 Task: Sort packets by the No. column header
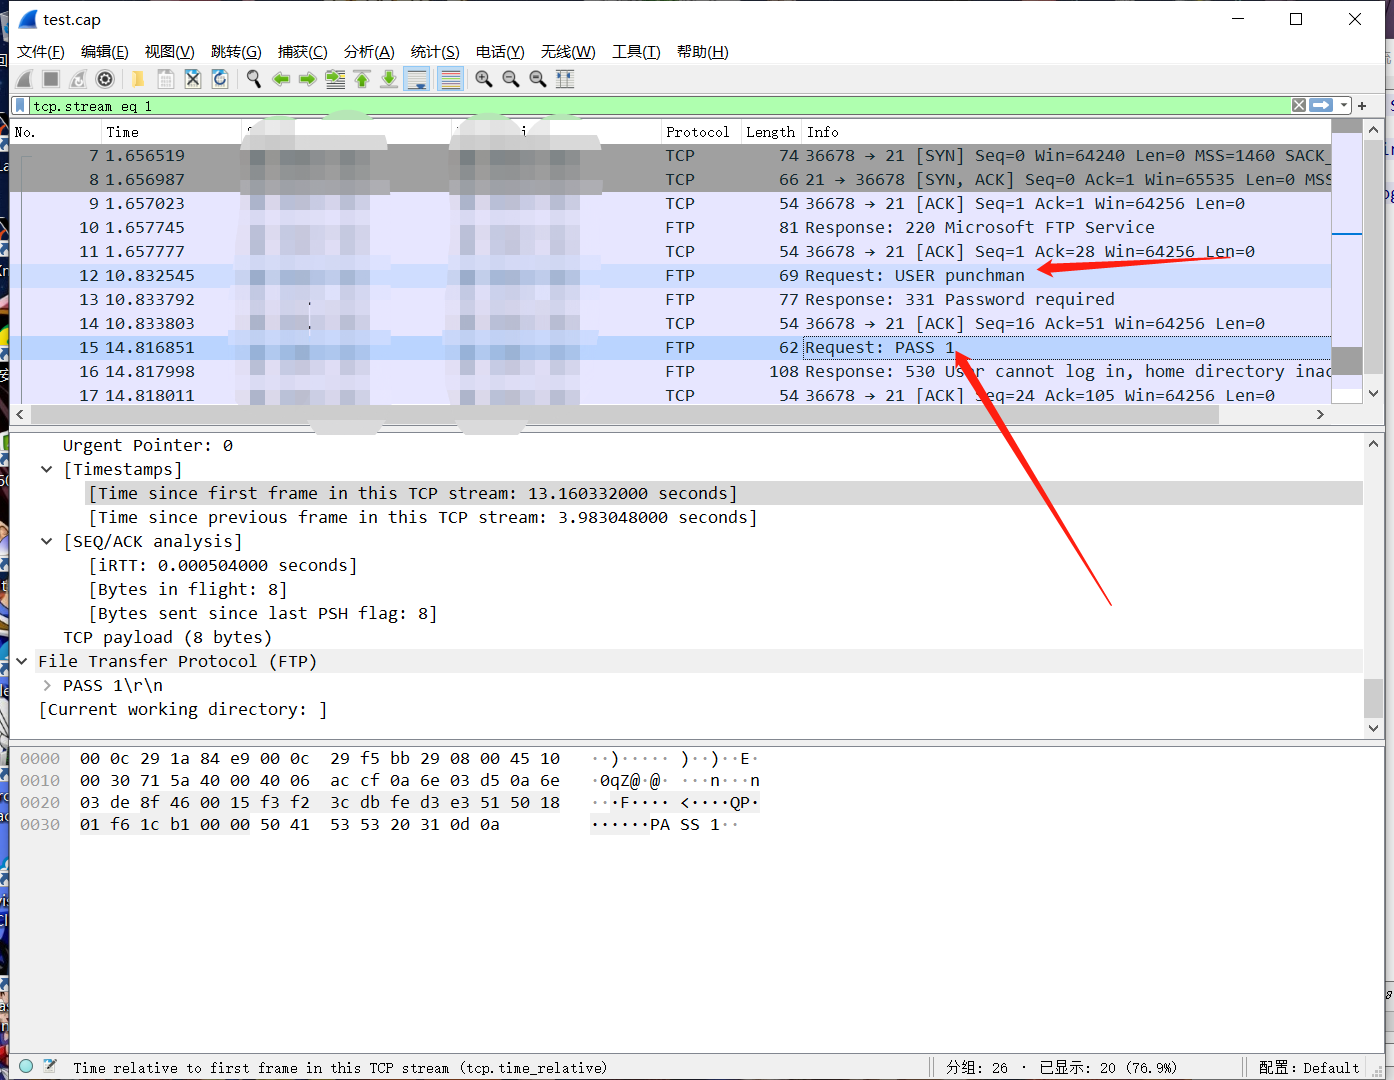point(55,132)
